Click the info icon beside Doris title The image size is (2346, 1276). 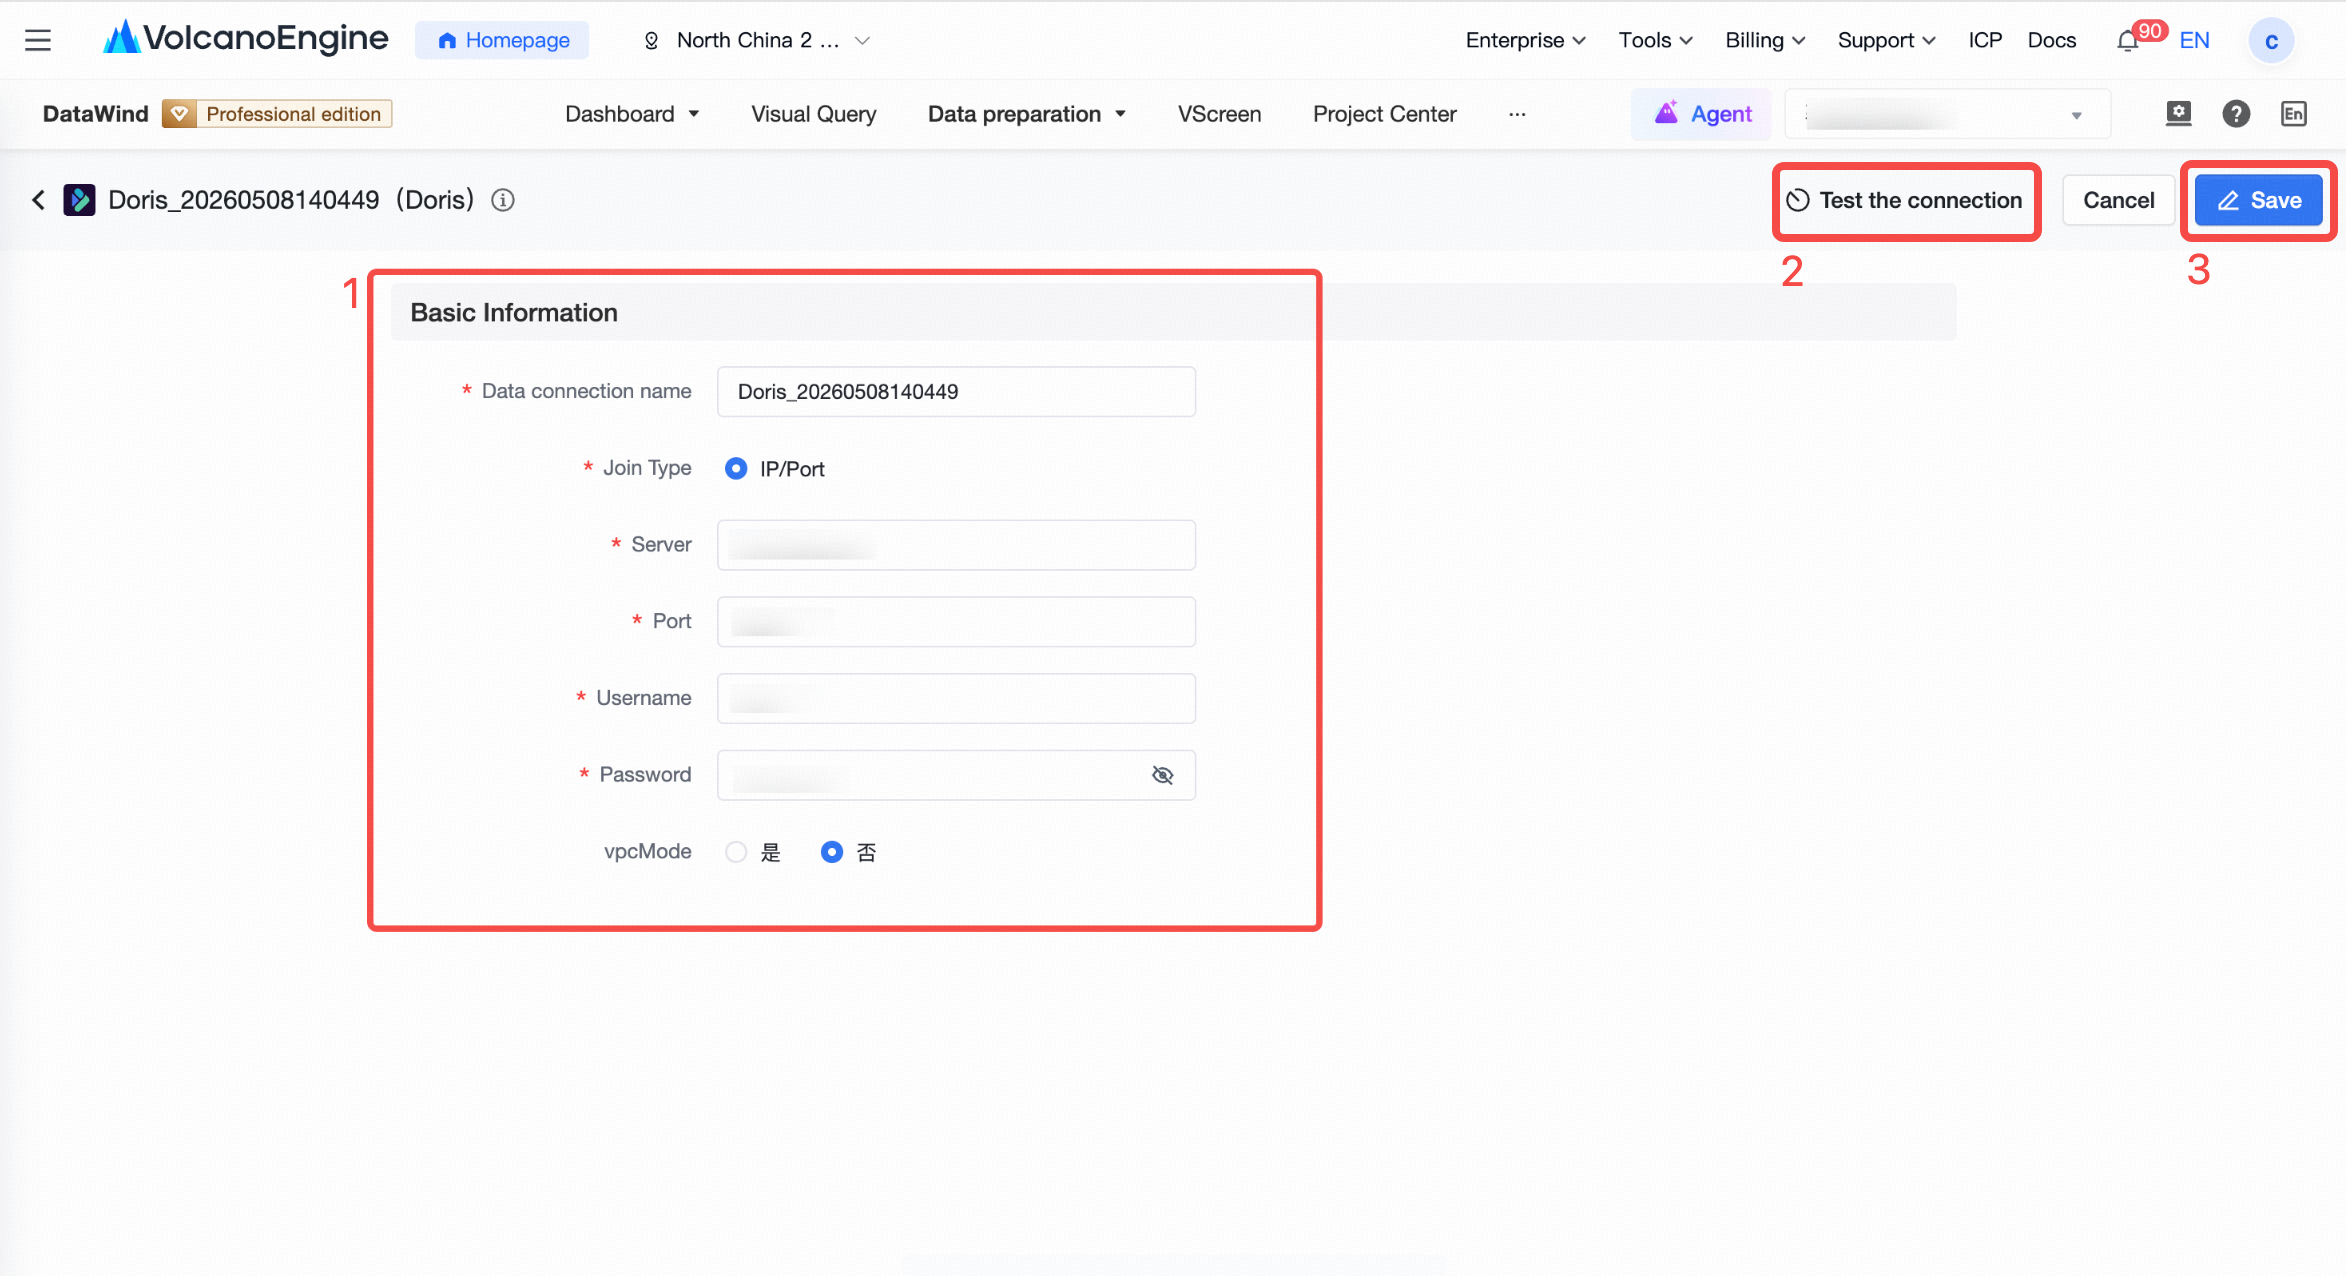pyautogui.click(x=503, y=200)
